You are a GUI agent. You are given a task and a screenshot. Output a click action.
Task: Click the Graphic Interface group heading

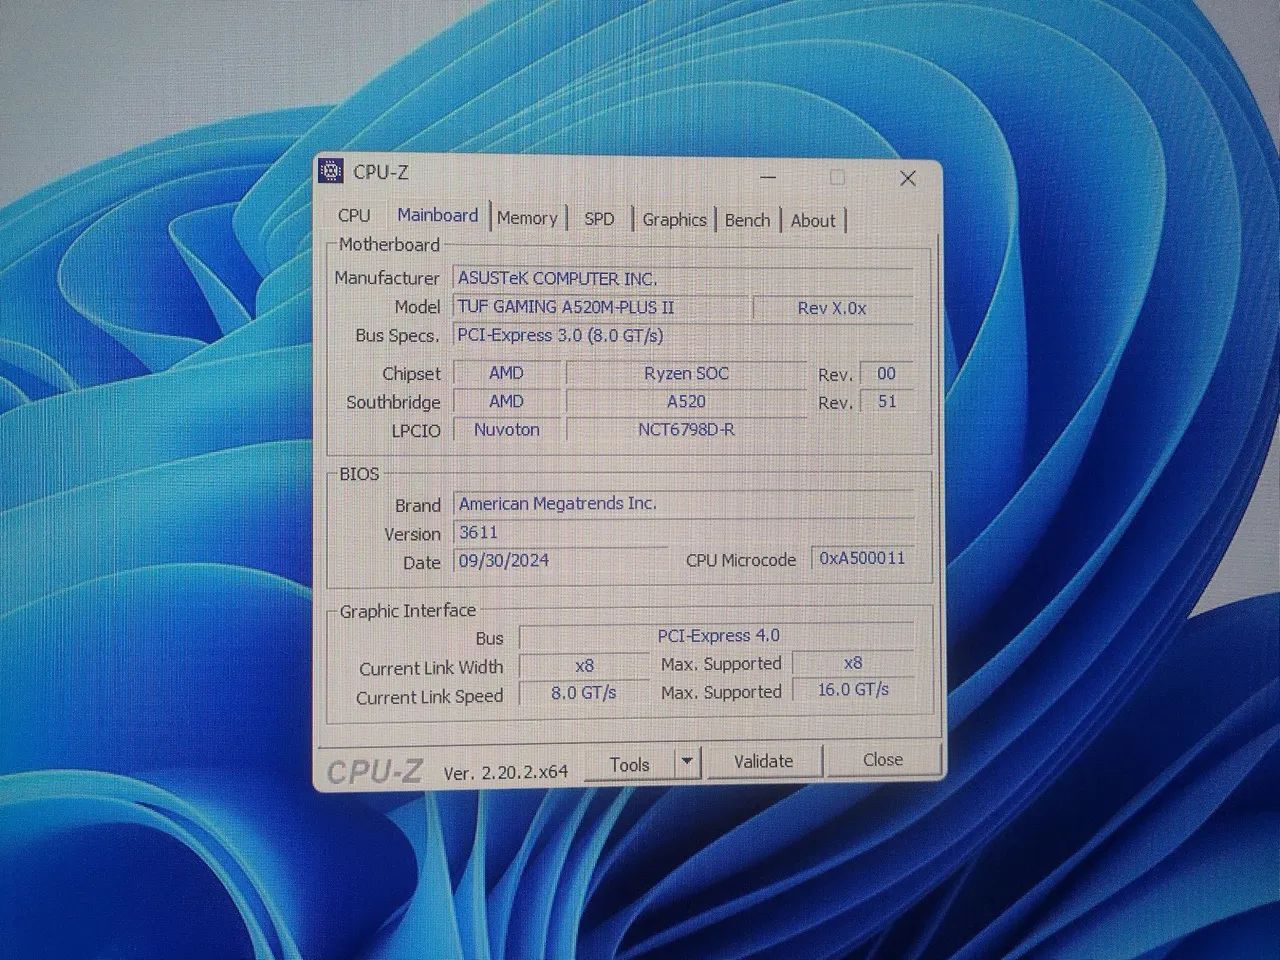coord(408,610)
